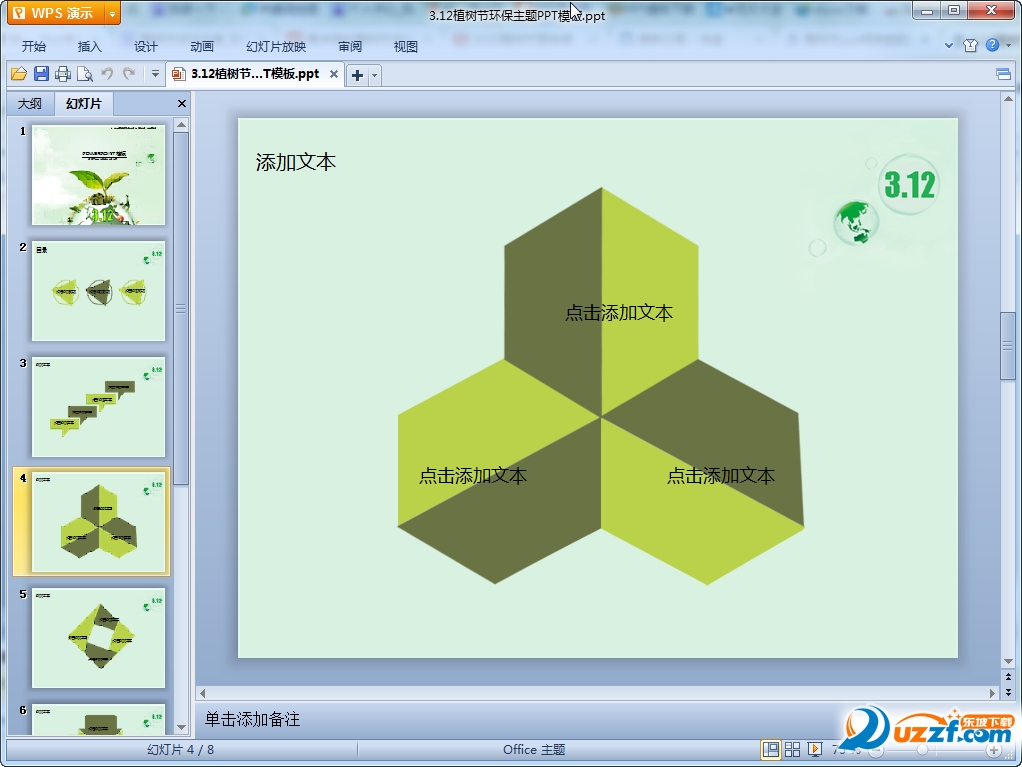Click bottom-left cube text 点击添加文本
Viewport: 1022px width, 767px height.
pyautogui.click(x=473, y=476)
